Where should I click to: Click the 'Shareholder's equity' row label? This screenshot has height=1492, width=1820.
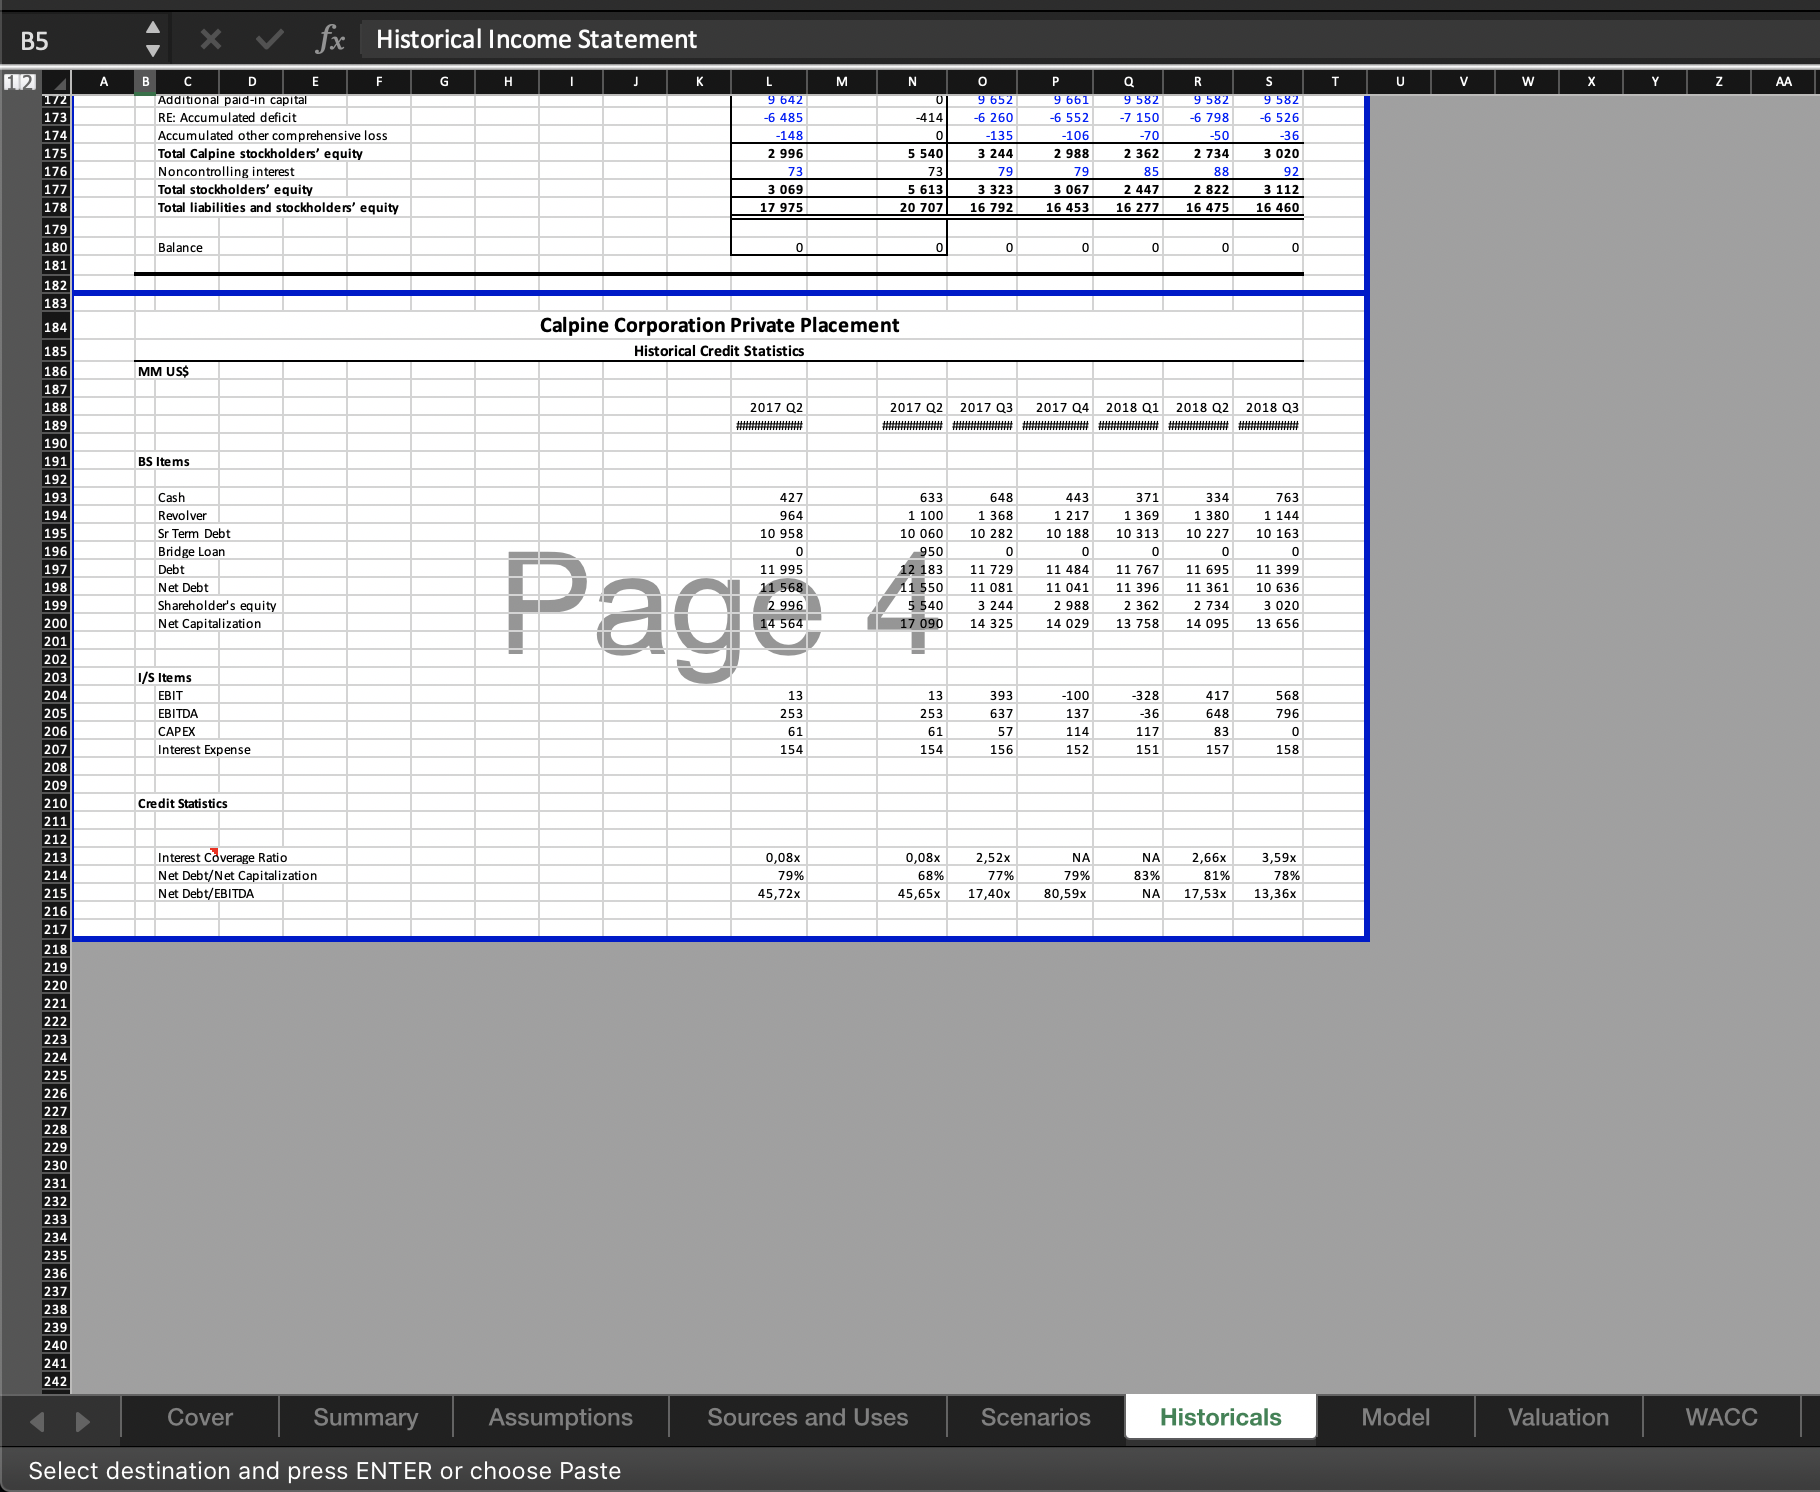click(217, 605)
